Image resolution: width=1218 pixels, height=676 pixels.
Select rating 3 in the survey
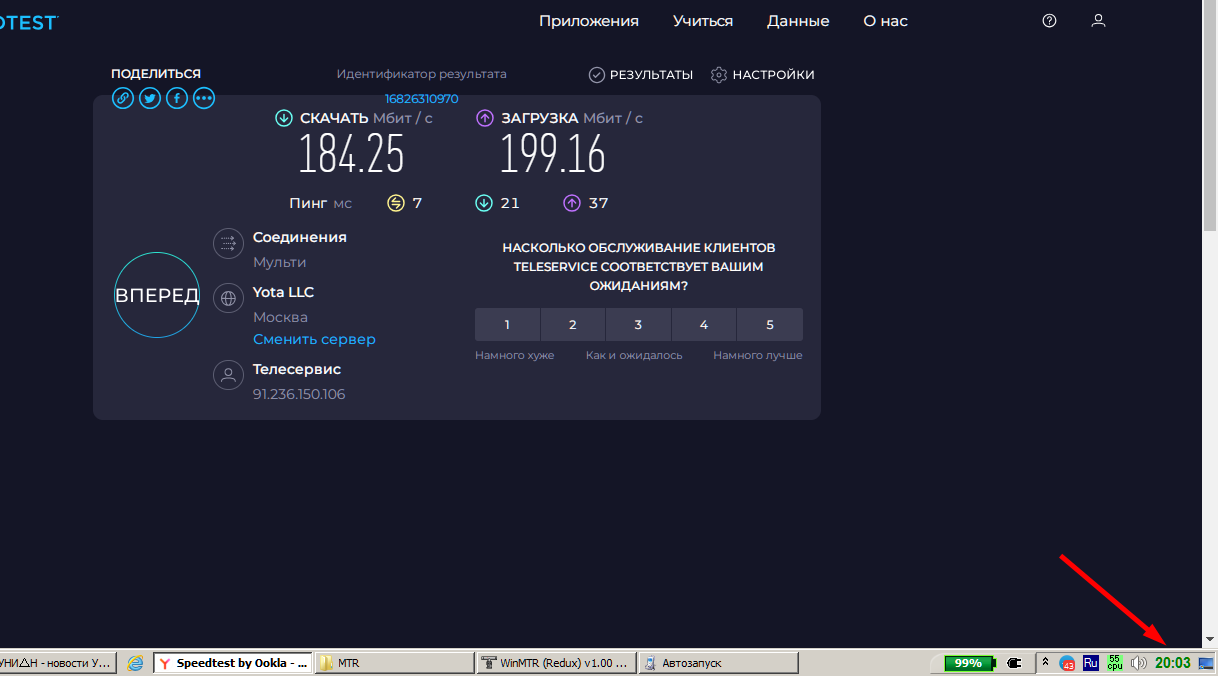click(638, 325)
